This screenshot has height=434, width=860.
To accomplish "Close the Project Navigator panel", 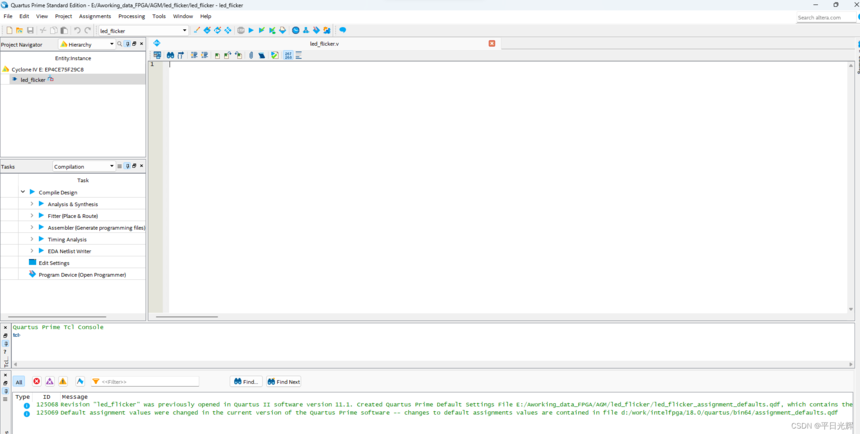I will tap(142, 44).
